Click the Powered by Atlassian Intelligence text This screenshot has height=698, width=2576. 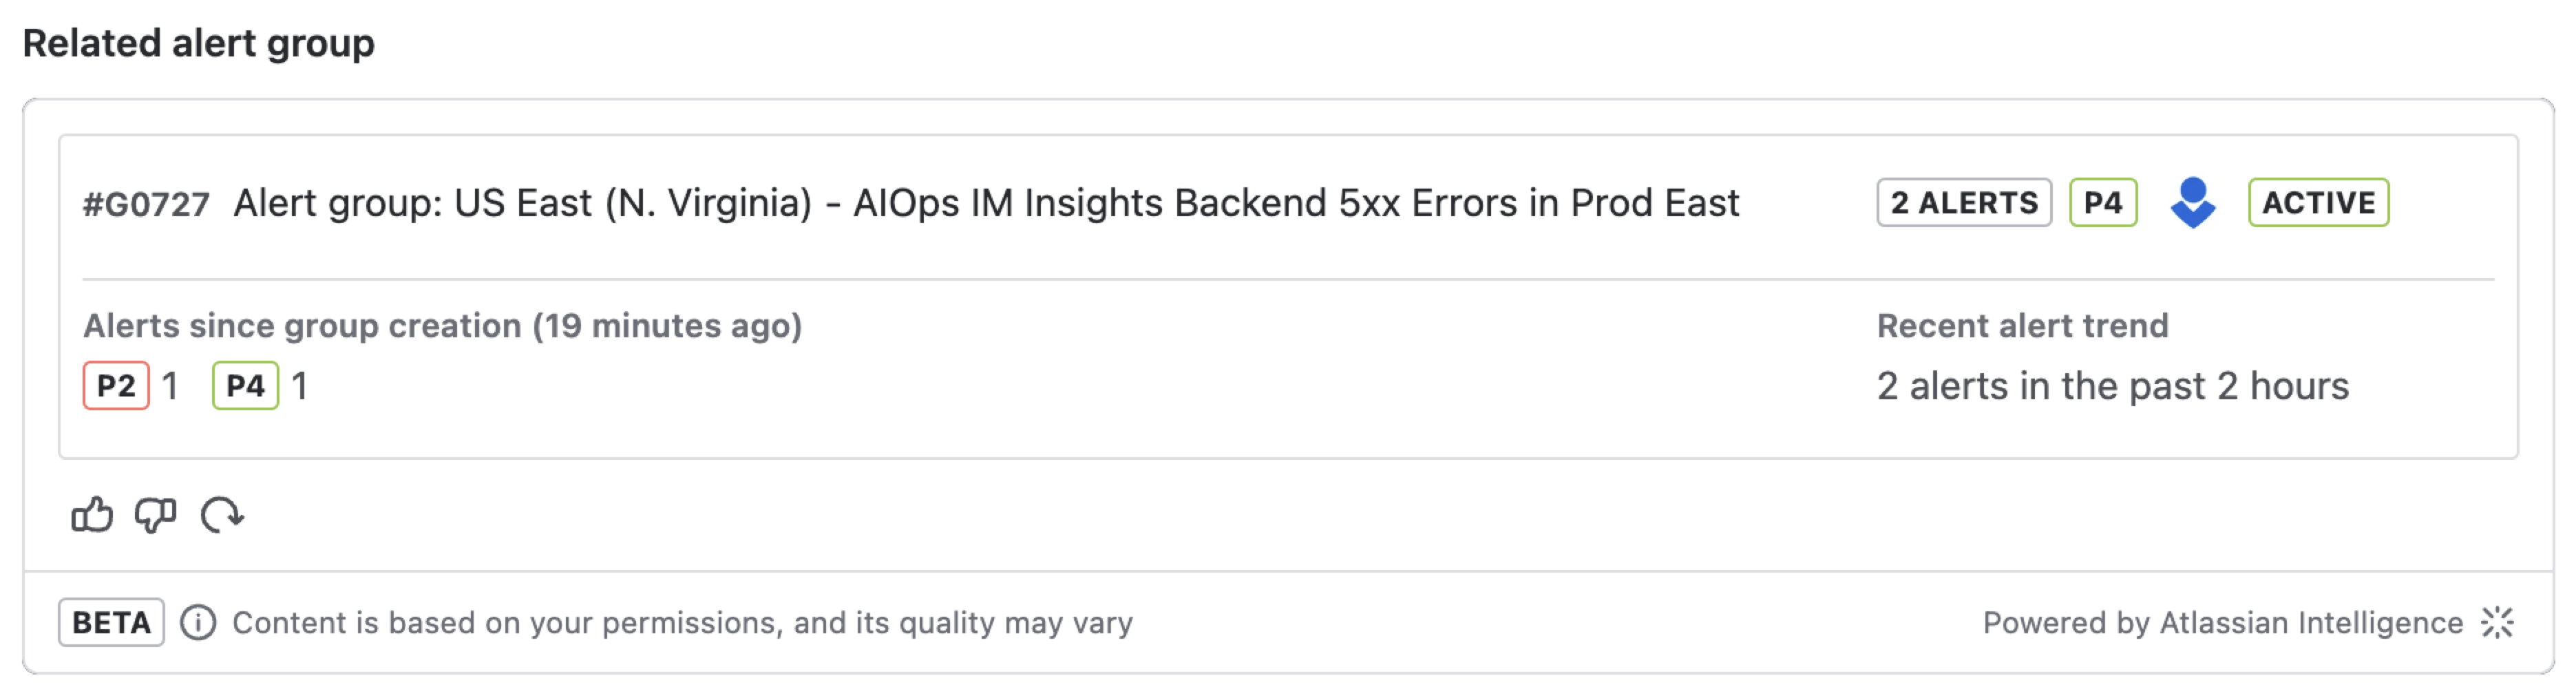click(2223, 622)
